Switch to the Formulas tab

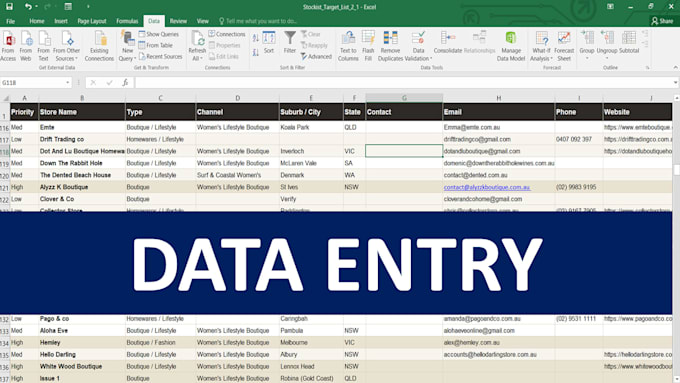click(127, 21)
